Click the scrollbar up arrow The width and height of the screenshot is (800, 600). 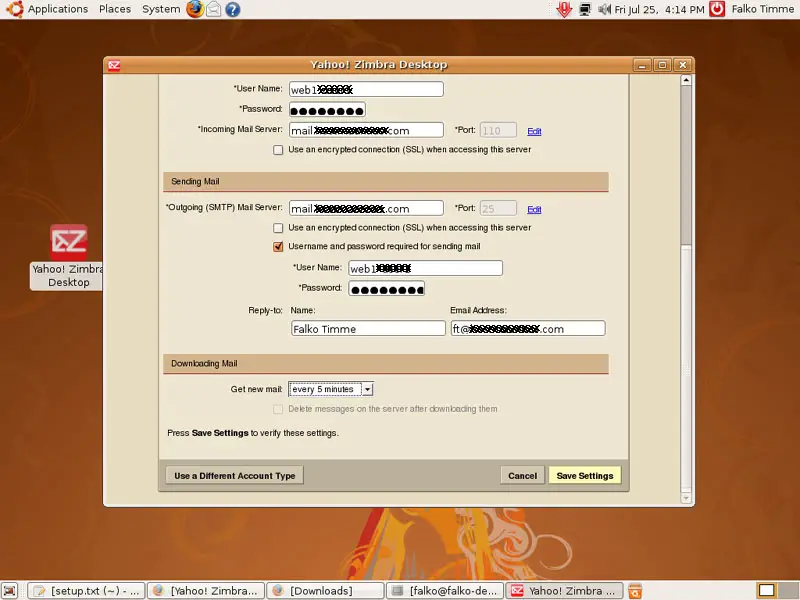pos(686,80)
